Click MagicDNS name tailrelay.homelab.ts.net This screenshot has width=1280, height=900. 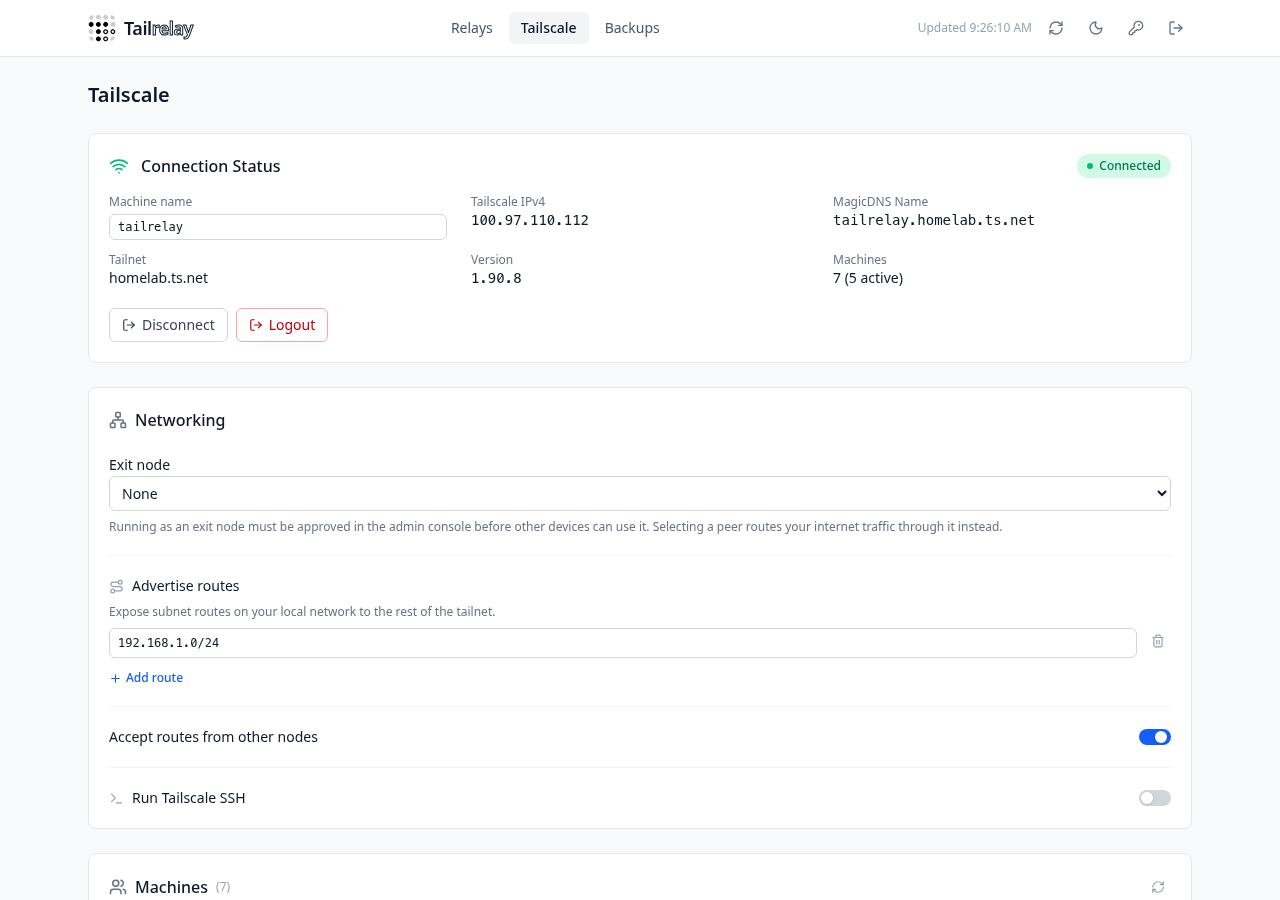pos(934,220)
